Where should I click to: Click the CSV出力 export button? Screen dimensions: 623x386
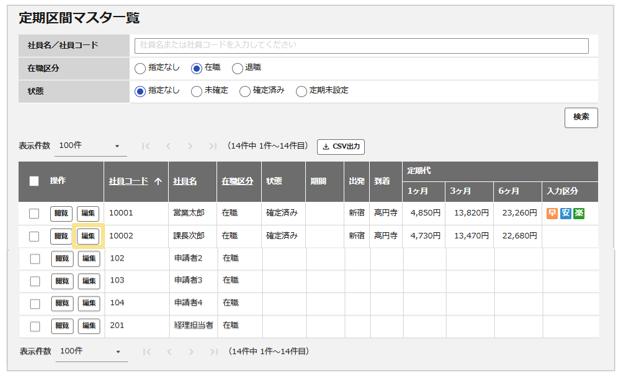[341, 147]
